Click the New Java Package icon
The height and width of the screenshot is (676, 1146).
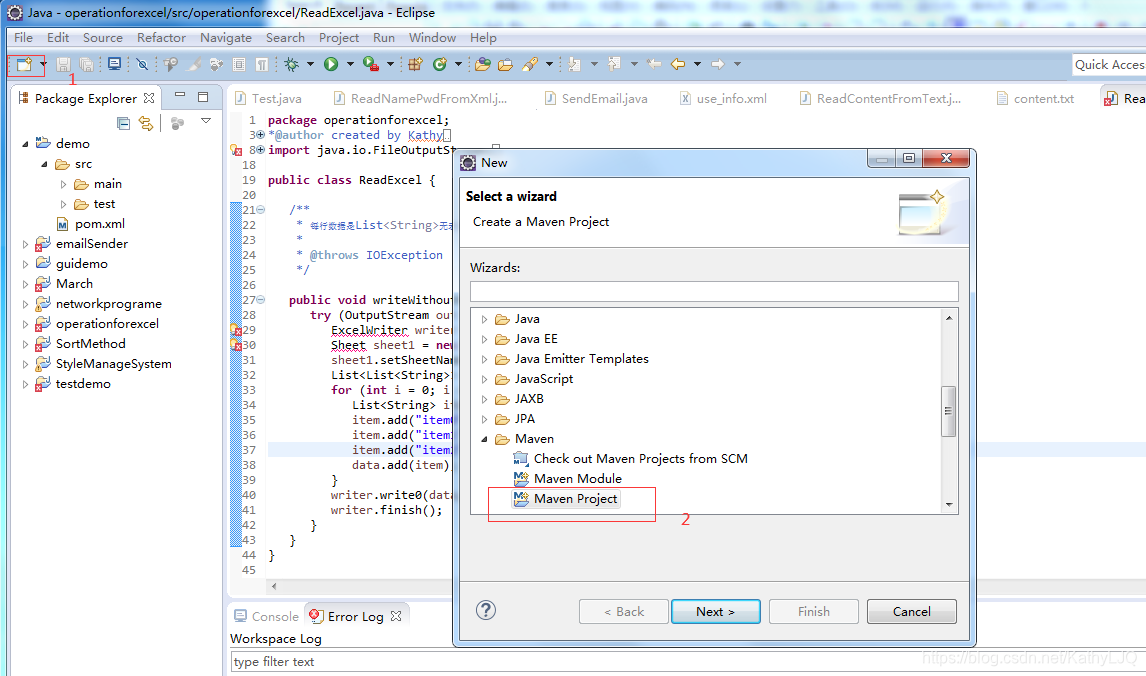click(x=415, y=64)
